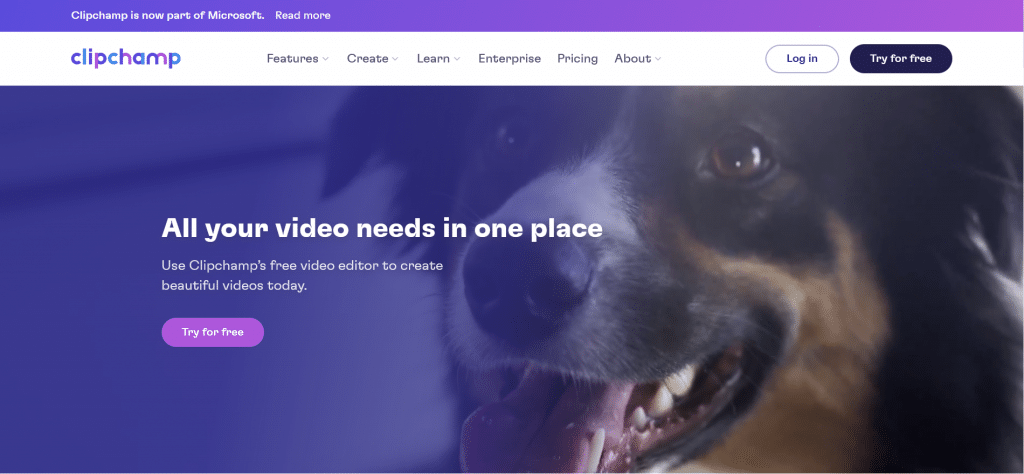This screenshot has height=474, width=1024.
Task: Expand the Create dropdown menu
Action: pyautogui.click(x=372, y=59)
